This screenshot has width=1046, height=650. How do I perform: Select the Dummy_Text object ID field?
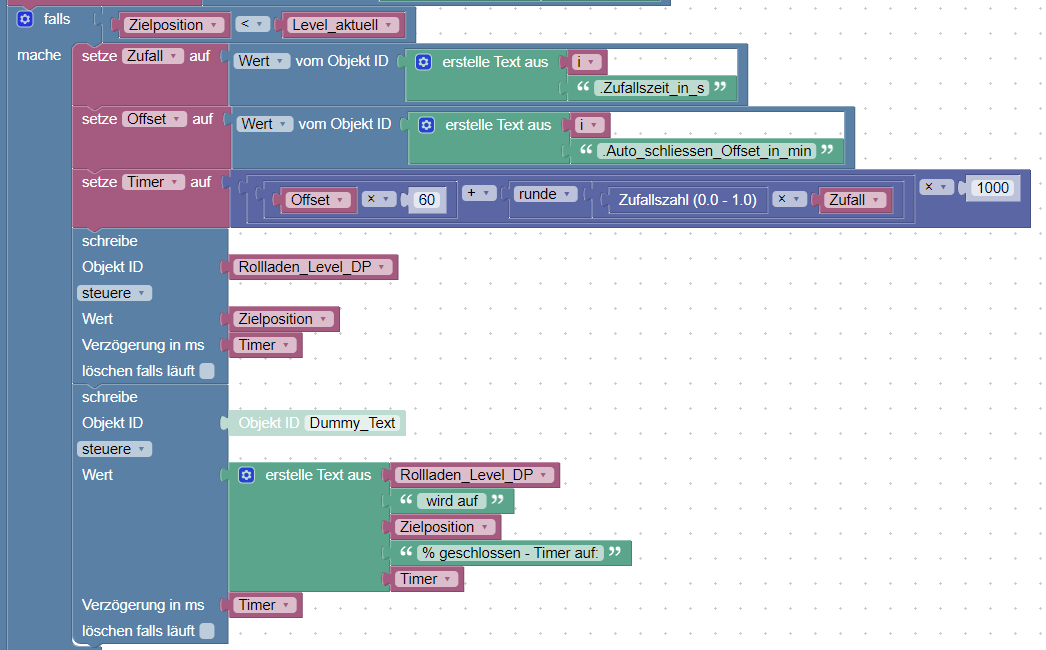353,423
